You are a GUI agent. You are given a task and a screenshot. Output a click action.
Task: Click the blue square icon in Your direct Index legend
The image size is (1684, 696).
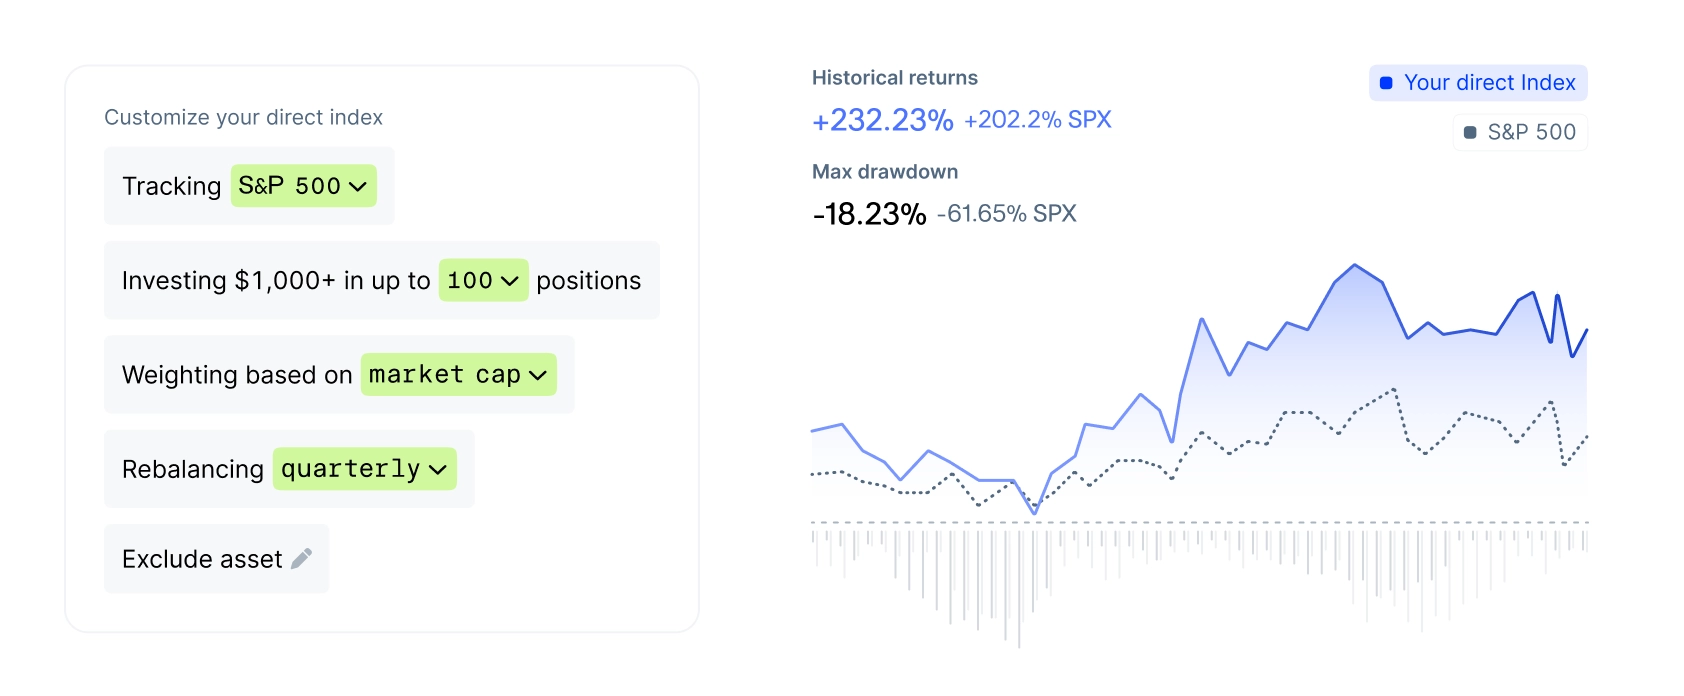coord(1385,83)
